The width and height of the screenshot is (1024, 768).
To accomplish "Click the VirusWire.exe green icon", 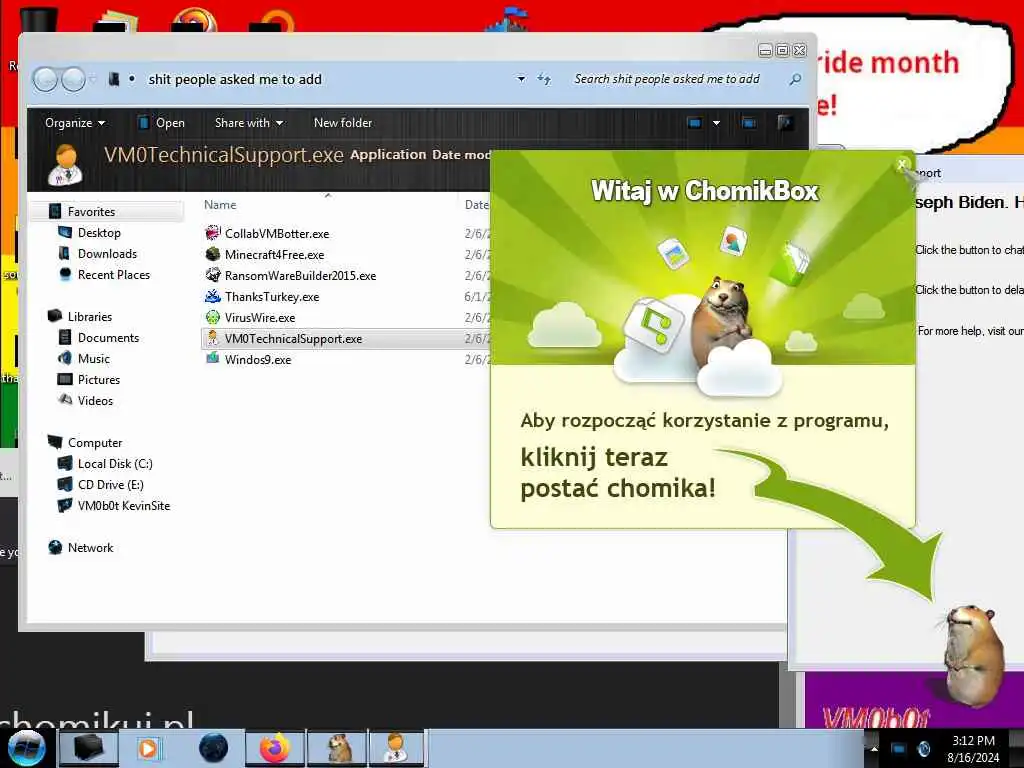I will [213, 317].
